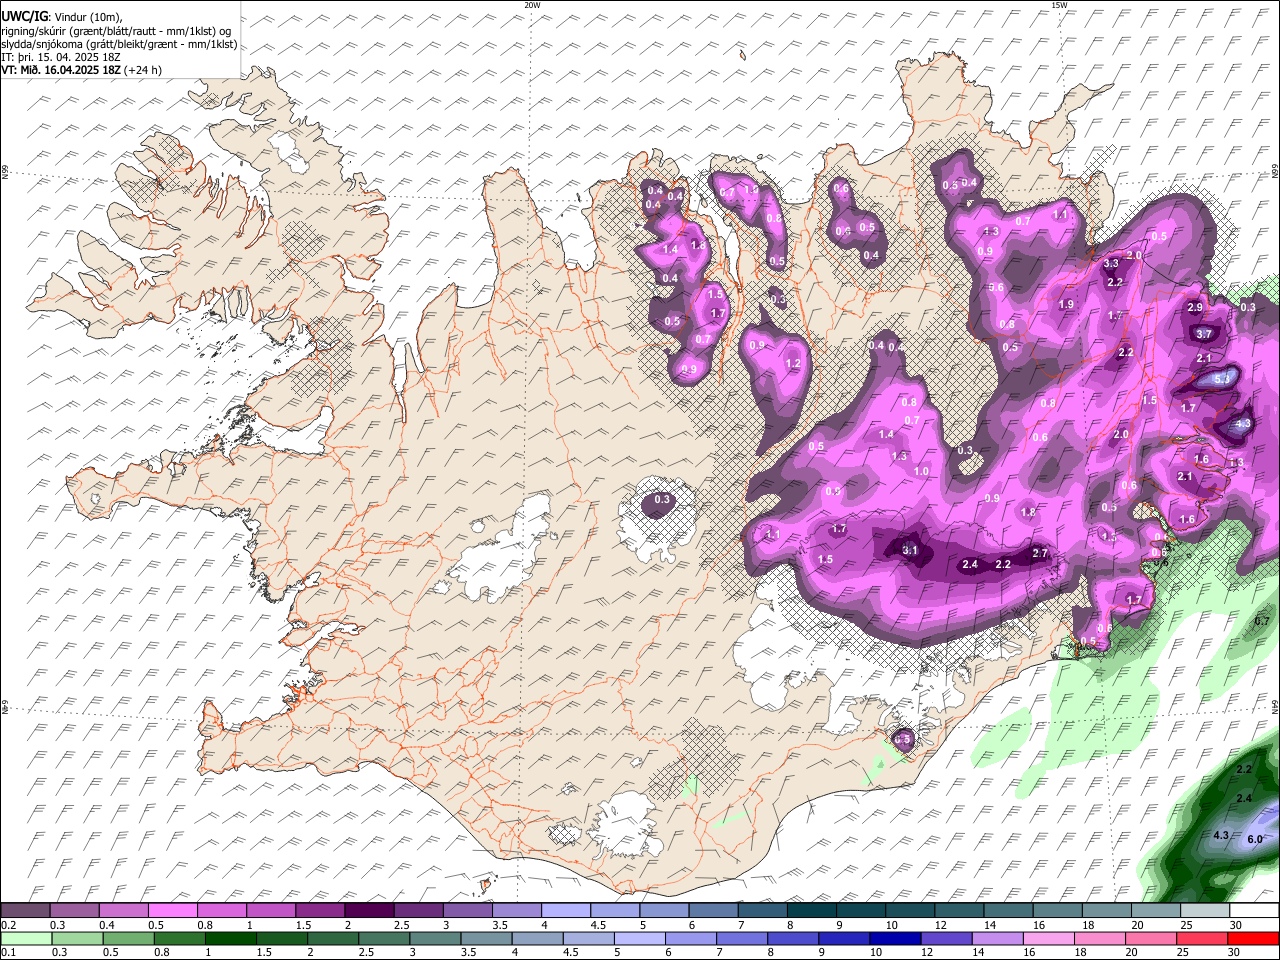Viewport: 1280px width, 960px height.
Task: Select the light lavender 4 snow legend swatch
Action: click(566, 911)
